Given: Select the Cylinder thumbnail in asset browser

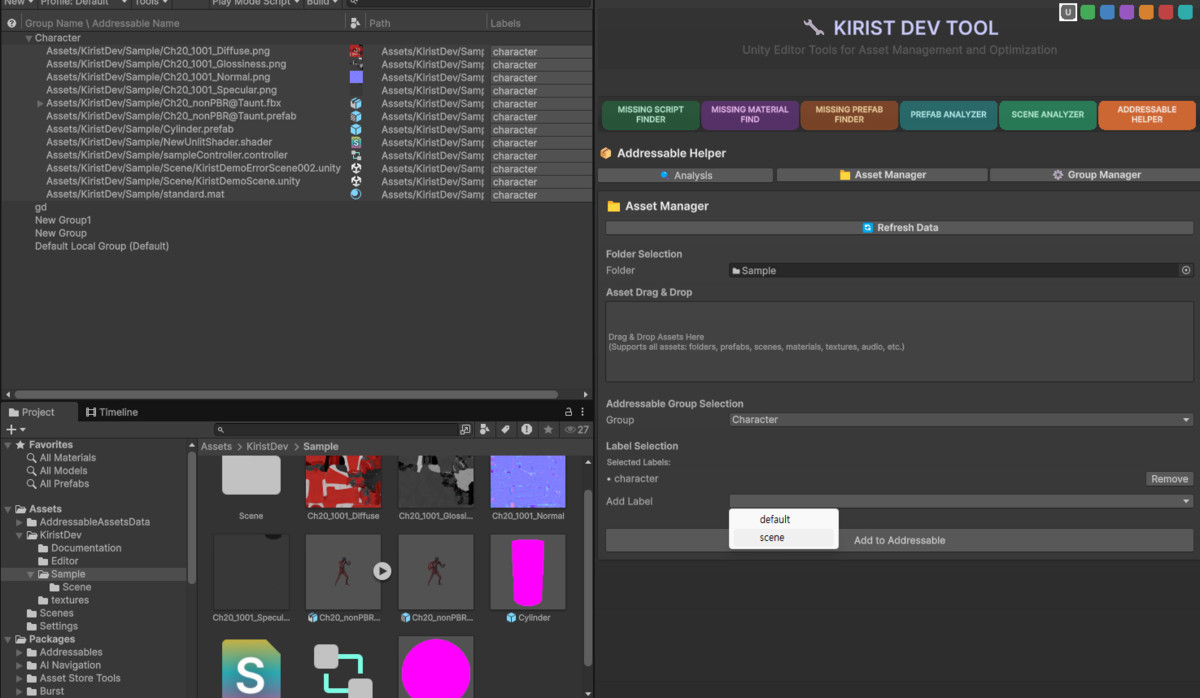Looking at the screenshot, I should coord(527,572).
